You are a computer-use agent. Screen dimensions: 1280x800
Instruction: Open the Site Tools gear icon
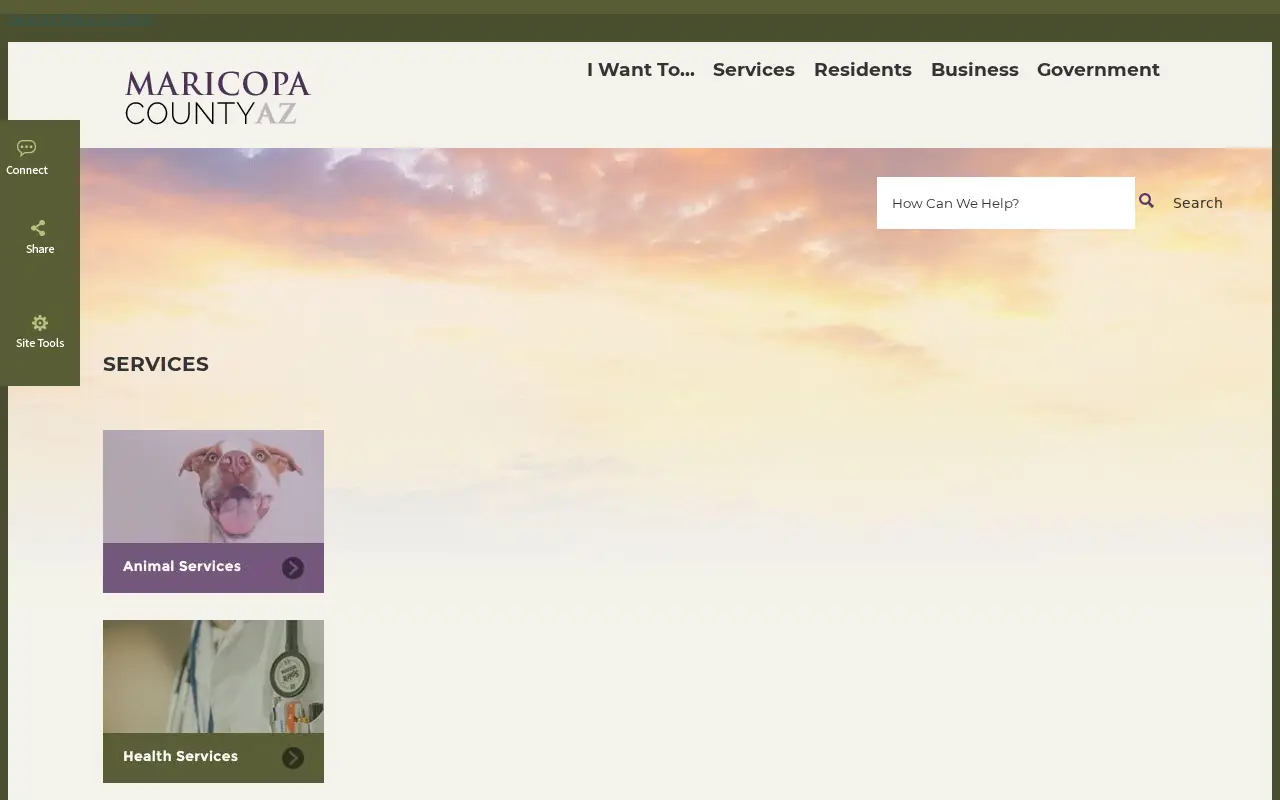click(x=40, y=323)
